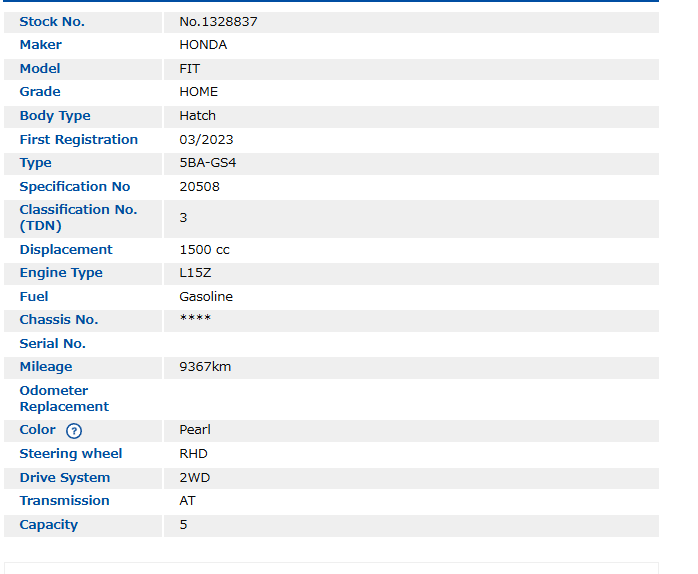Click the Classification No. (TDN) label

pos(78,218)
